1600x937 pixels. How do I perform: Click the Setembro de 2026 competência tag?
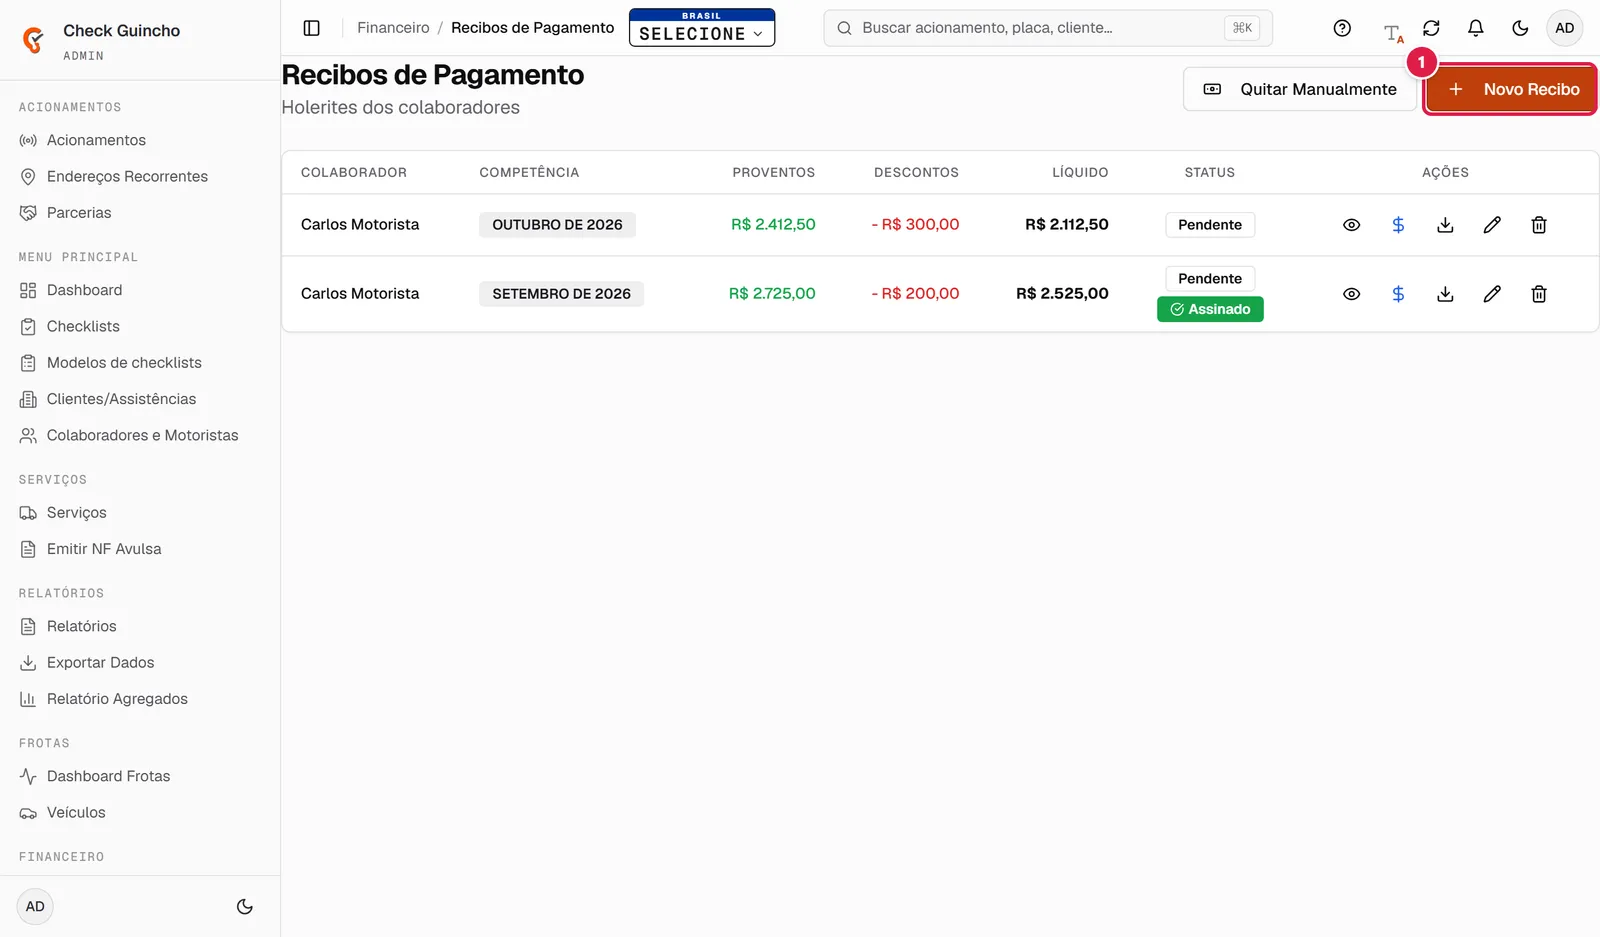point(561,294)
